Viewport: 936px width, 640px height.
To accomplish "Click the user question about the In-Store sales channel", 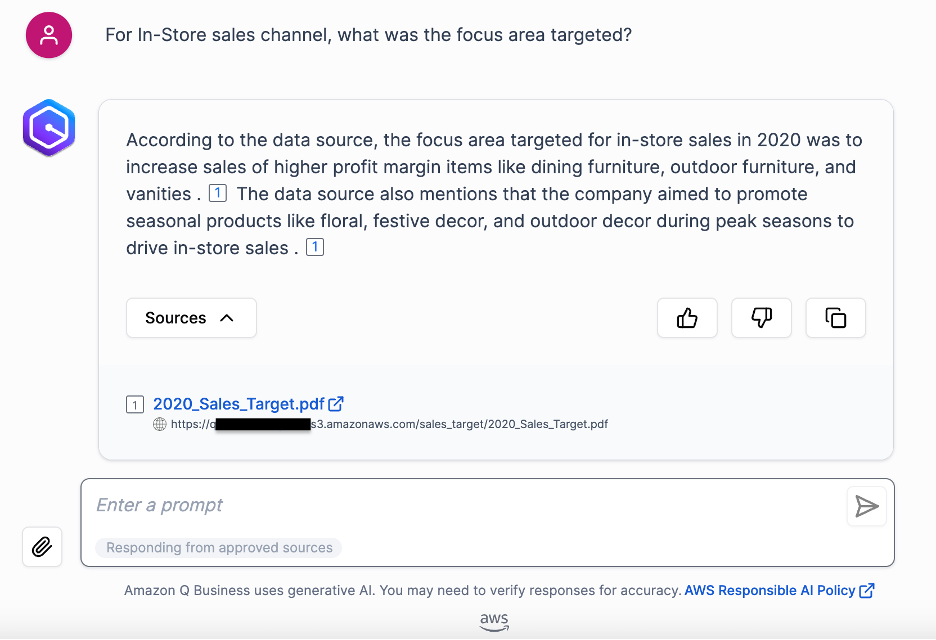I will coord(368,35).
